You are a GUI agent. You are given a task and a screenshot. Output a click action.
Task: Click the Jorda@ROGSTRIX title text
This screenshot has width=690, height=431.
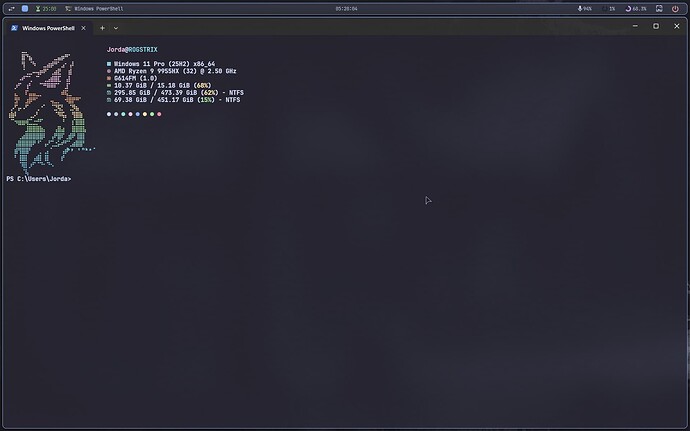click(132, 49)
